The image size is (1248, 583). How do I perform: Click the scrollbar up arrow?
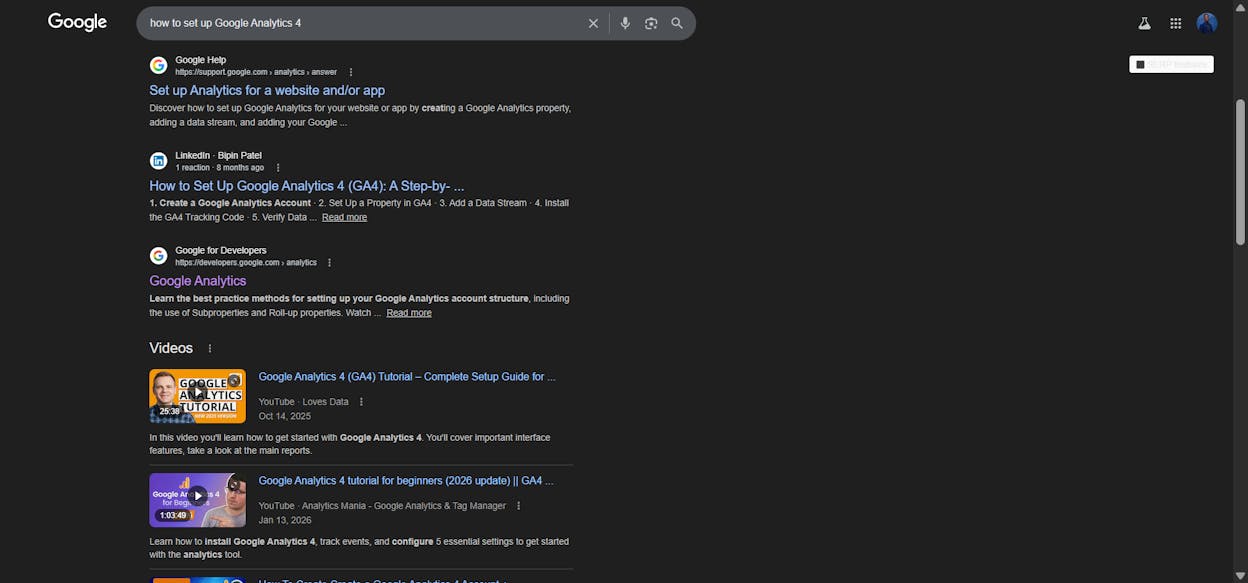1241,6
